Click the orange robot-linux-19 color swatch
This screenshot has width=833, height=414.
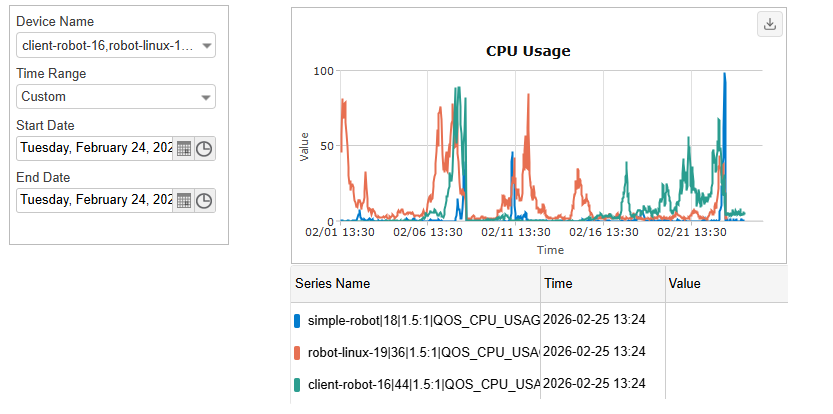point(297,352)
